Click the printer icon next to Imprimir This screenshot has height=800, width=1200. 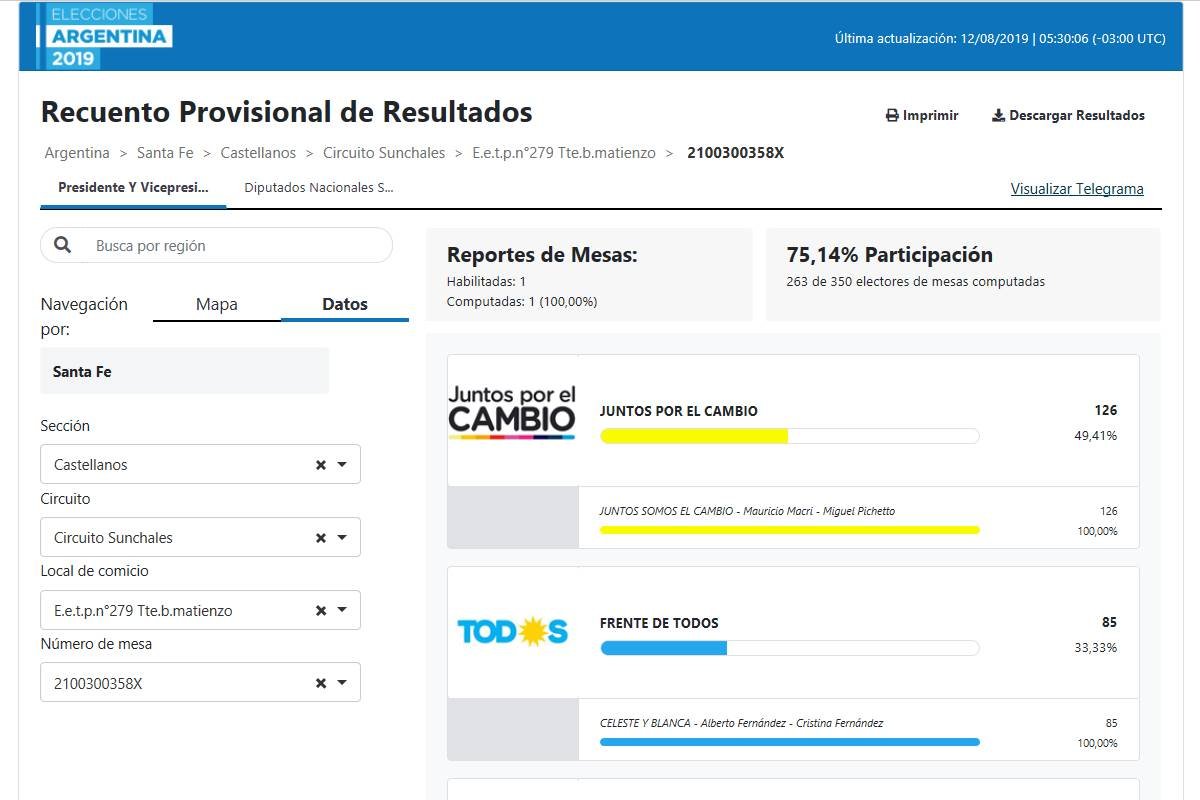pos(892,116)
